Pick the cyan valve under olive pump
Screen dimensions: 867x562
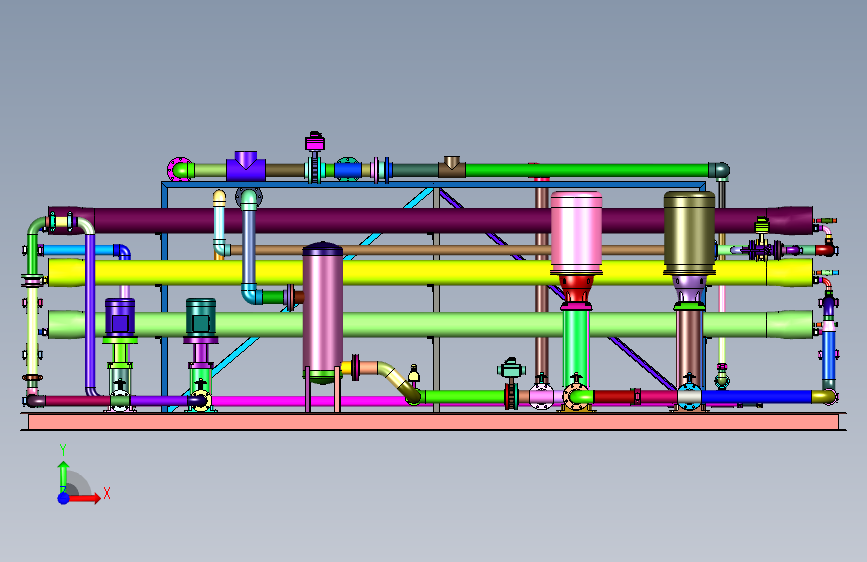(x=689, y=398)
